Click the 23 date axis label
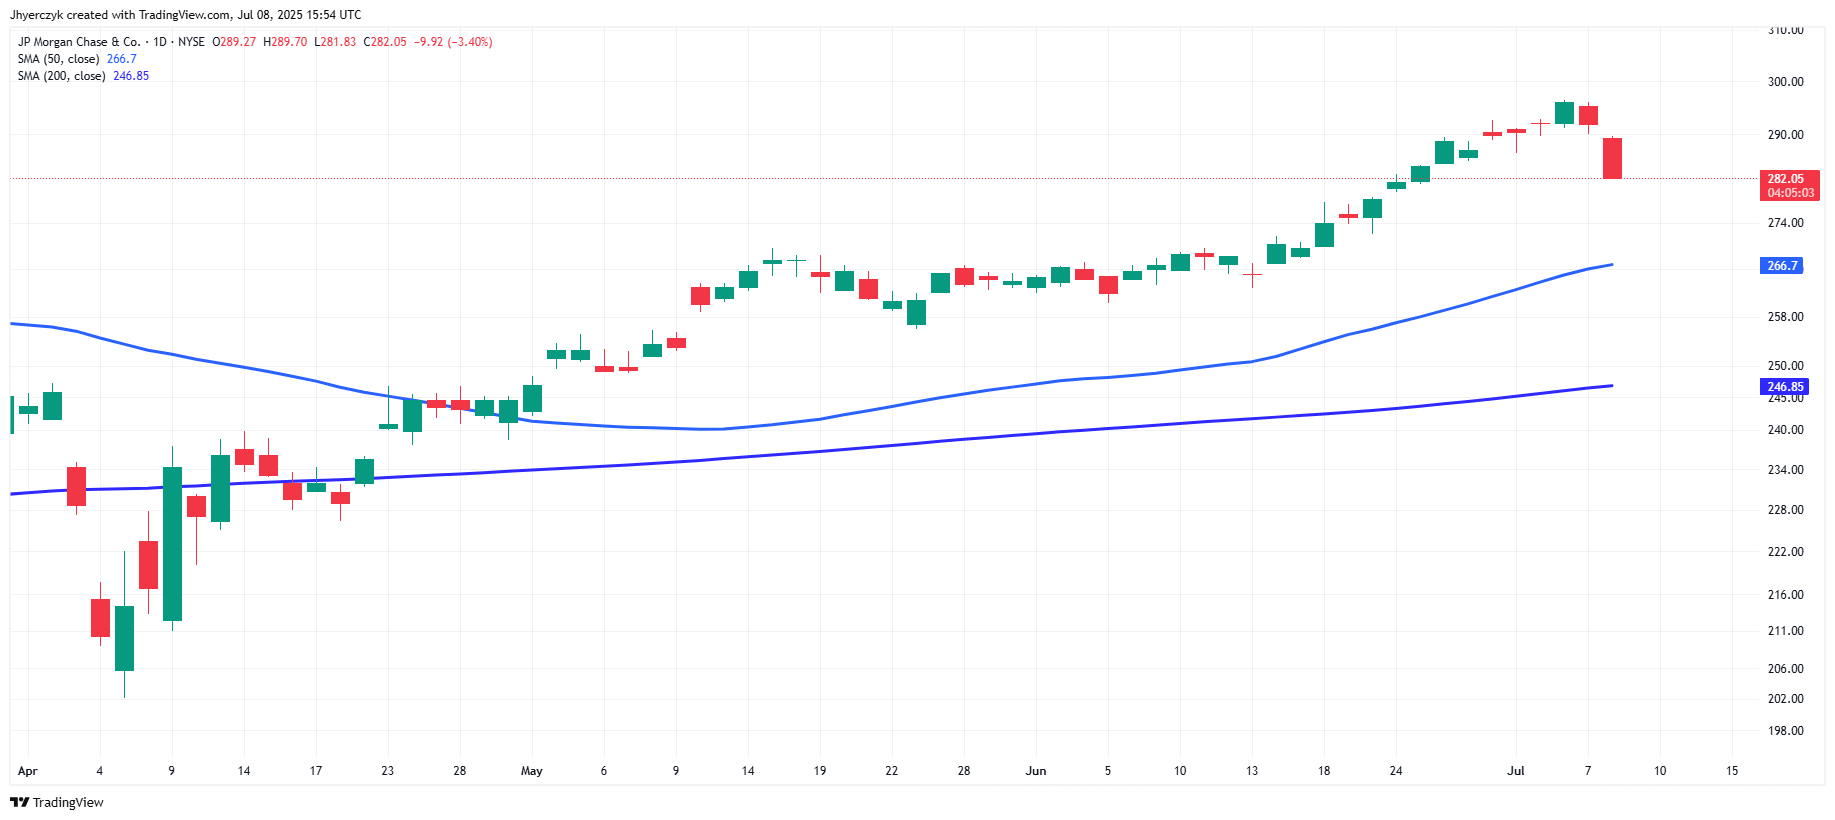Image resolution: width=1835 pixels, height=820 pixels. click(388, 771)
